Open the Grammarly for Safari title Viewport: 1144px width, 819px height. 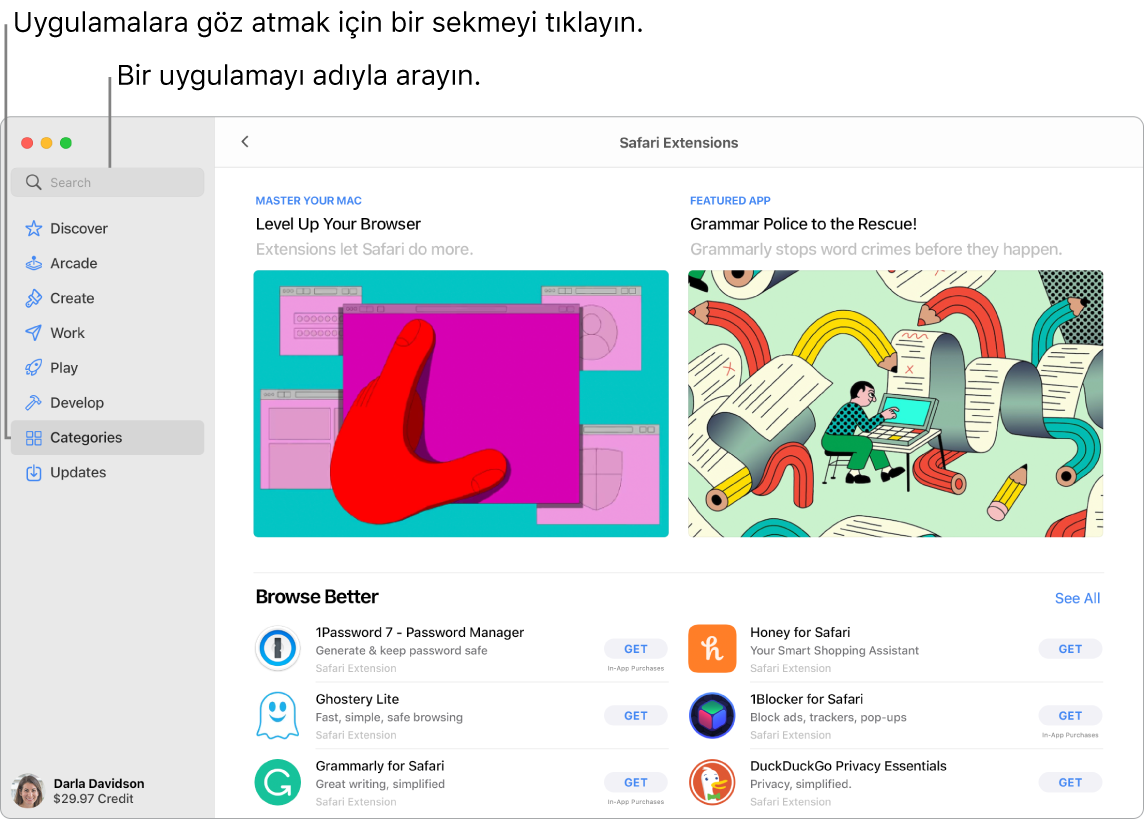[380, 766]
